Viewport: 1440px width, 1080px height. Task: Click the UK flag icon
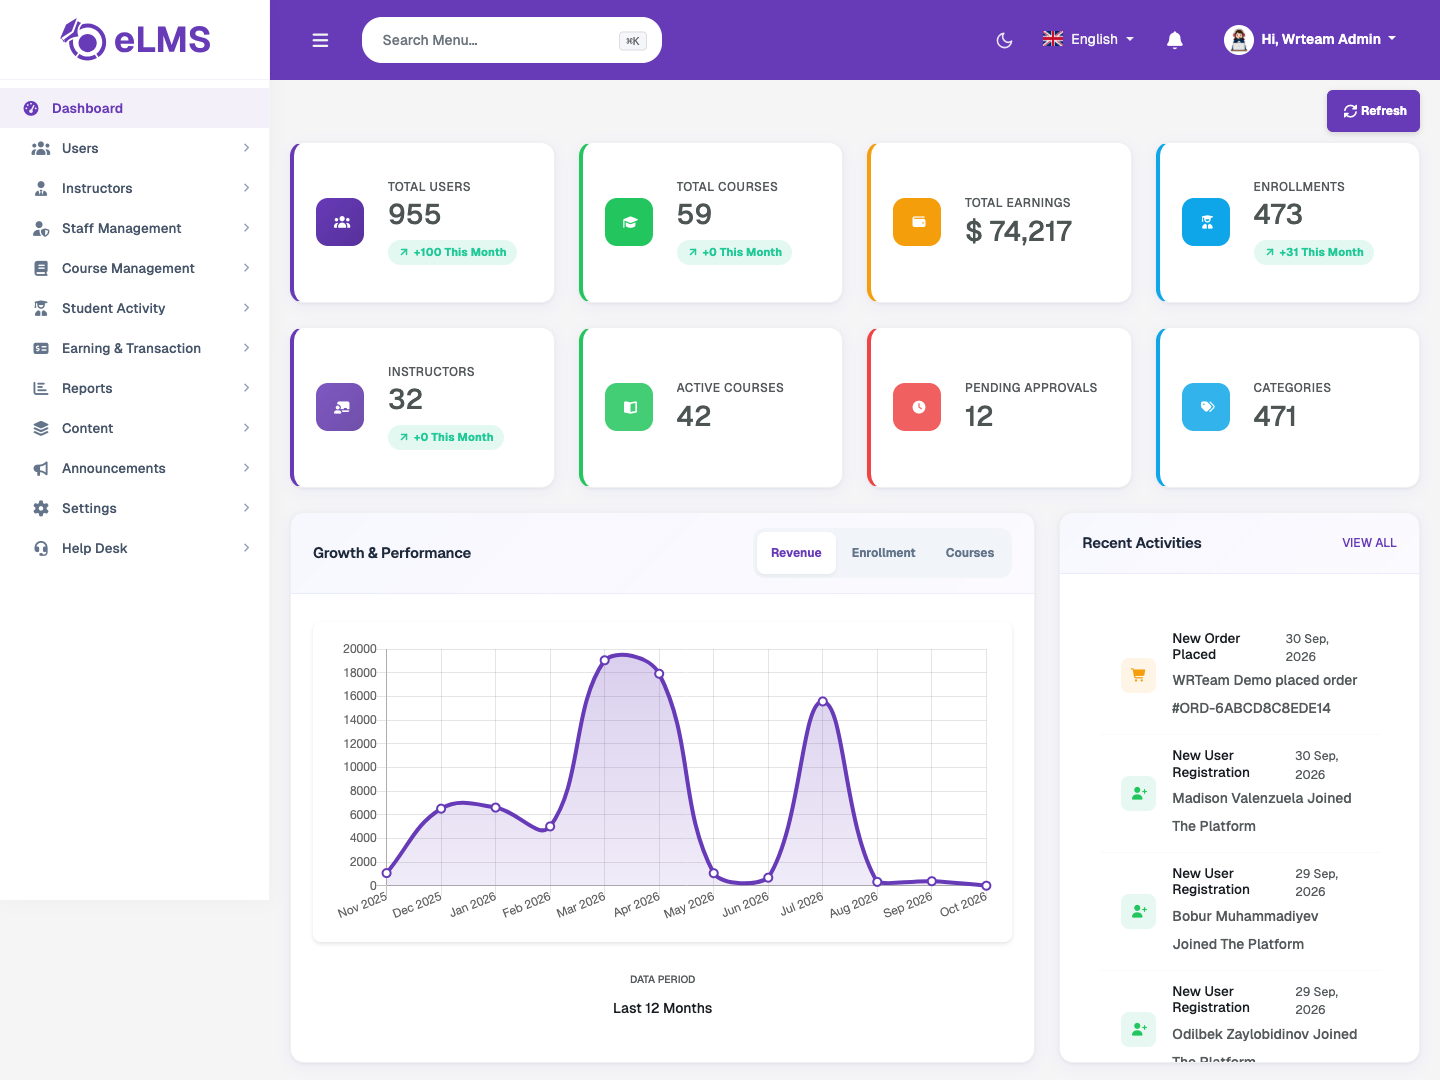pyautogui.click(x=1053, y=39)
